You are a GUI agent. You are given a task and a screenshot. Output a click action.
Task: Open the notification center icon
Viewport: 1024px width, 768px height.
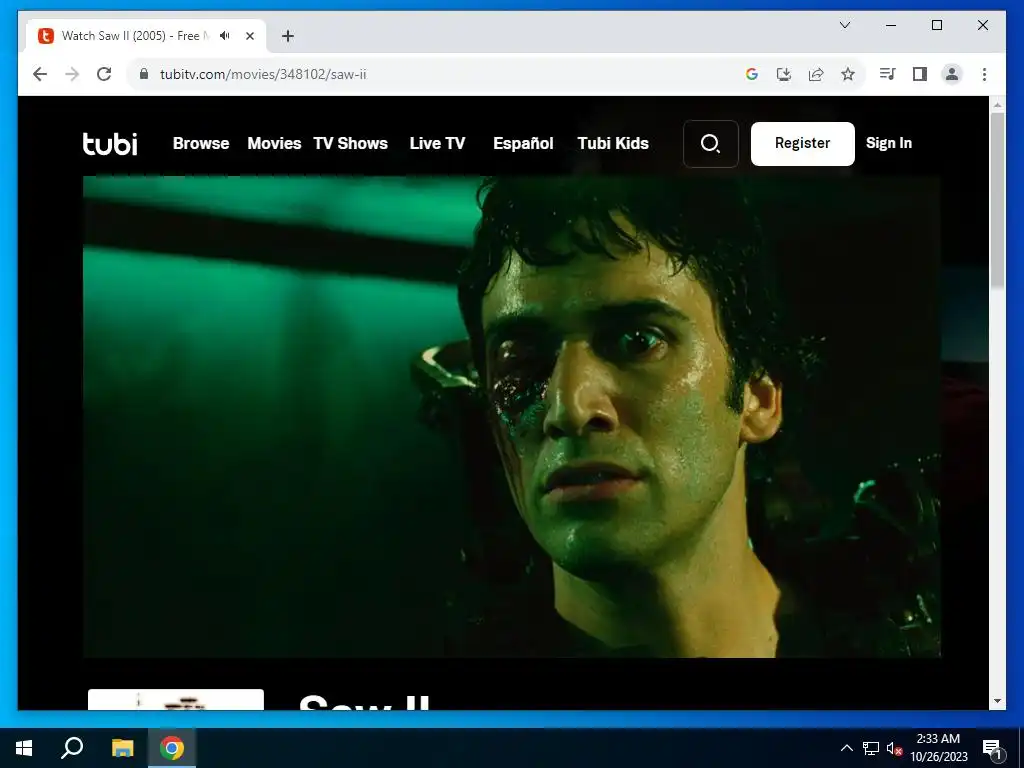[993, 748]
